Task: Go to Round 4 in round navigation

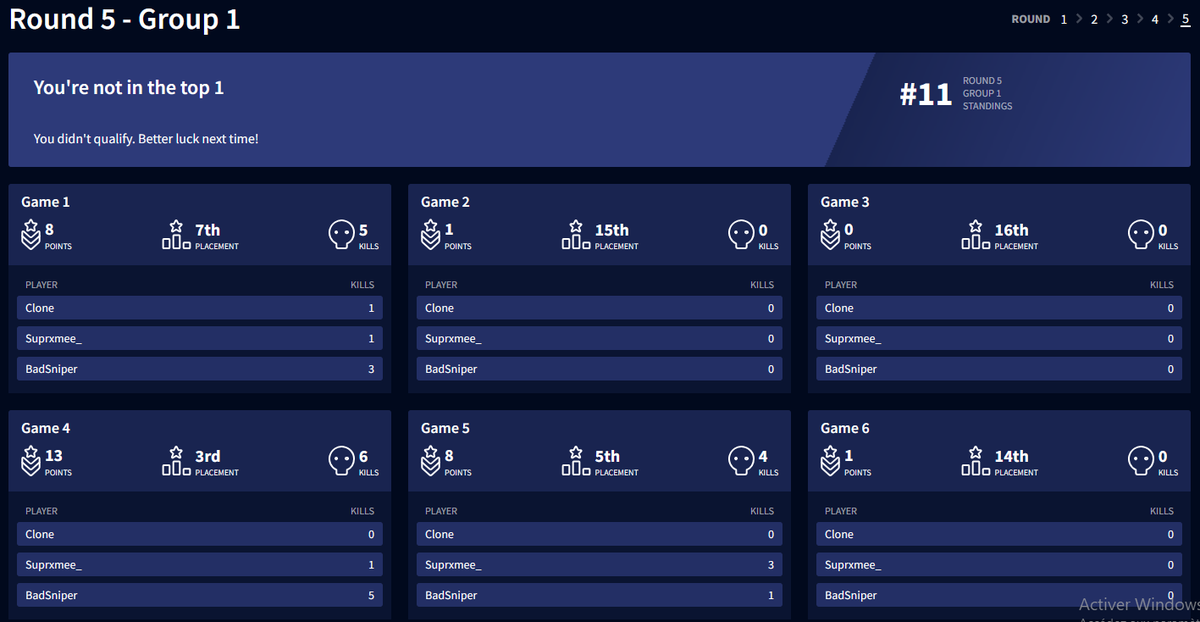Action: pyautogui.click(x=1155, y=19)
